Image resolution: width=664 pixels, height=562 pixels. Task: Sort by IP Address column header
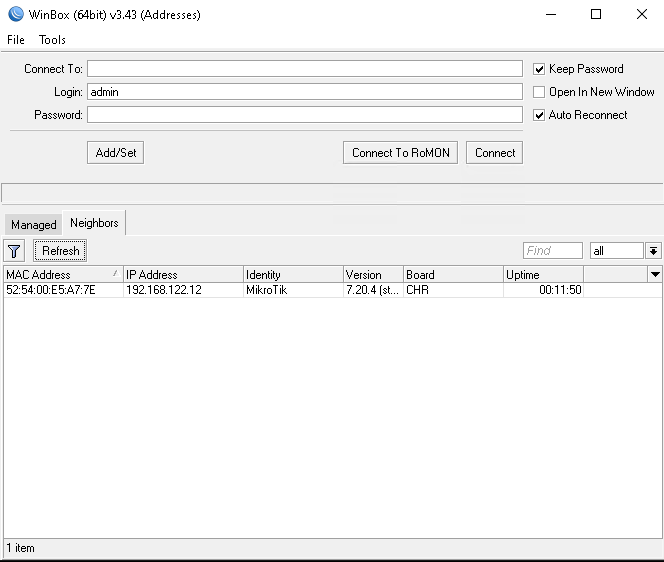183,274
